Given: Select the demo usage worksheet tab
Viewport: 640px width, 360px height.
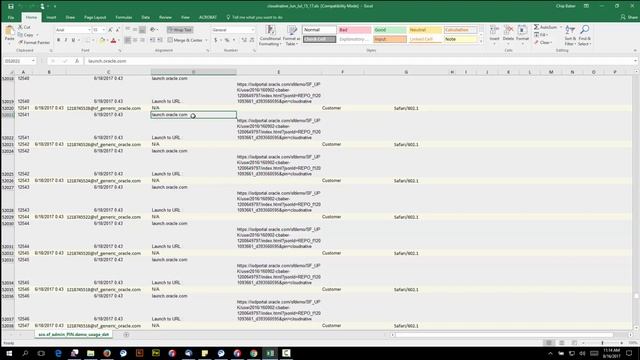Looking at the screenshot, I should click(73, 334).
